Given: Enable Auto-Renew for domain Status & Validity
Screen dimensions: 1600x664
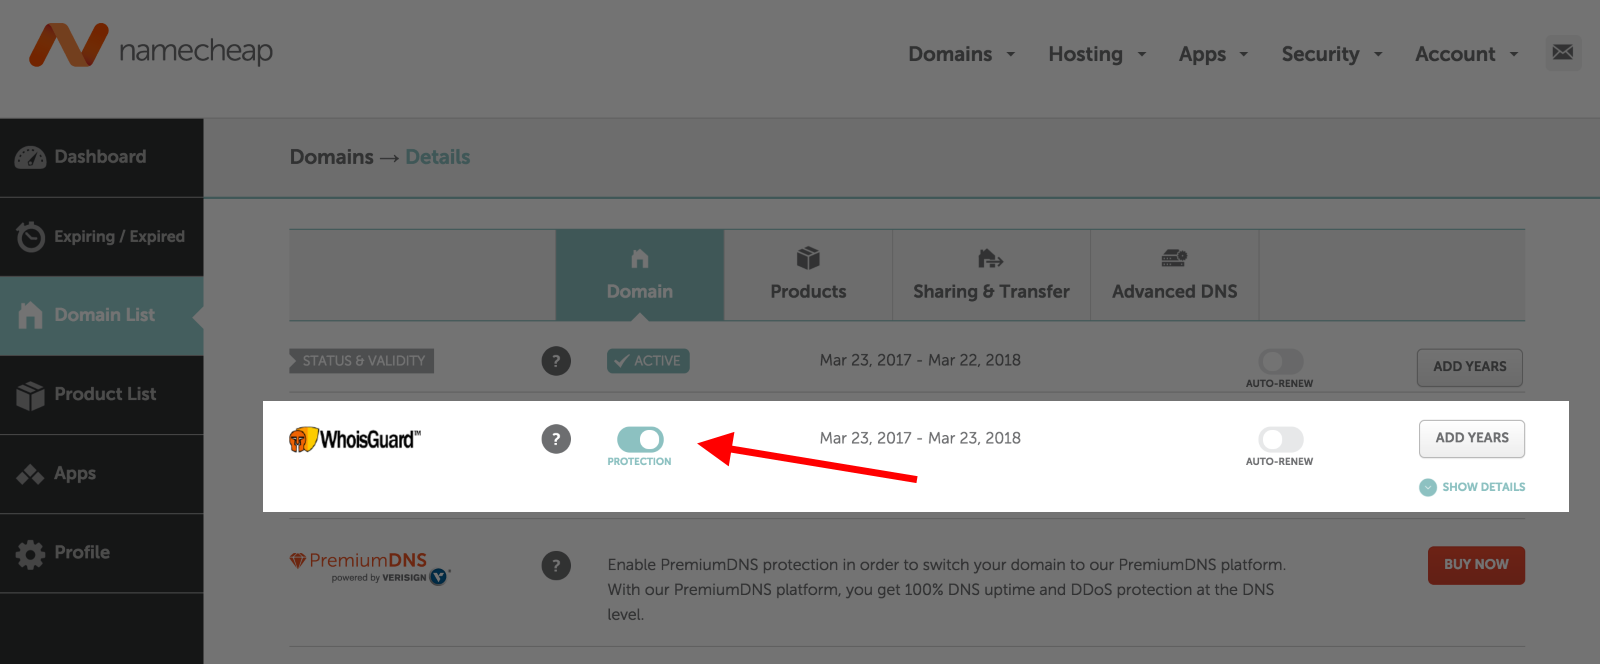Looking at the screenshot, I should [x=1281, y=361].
